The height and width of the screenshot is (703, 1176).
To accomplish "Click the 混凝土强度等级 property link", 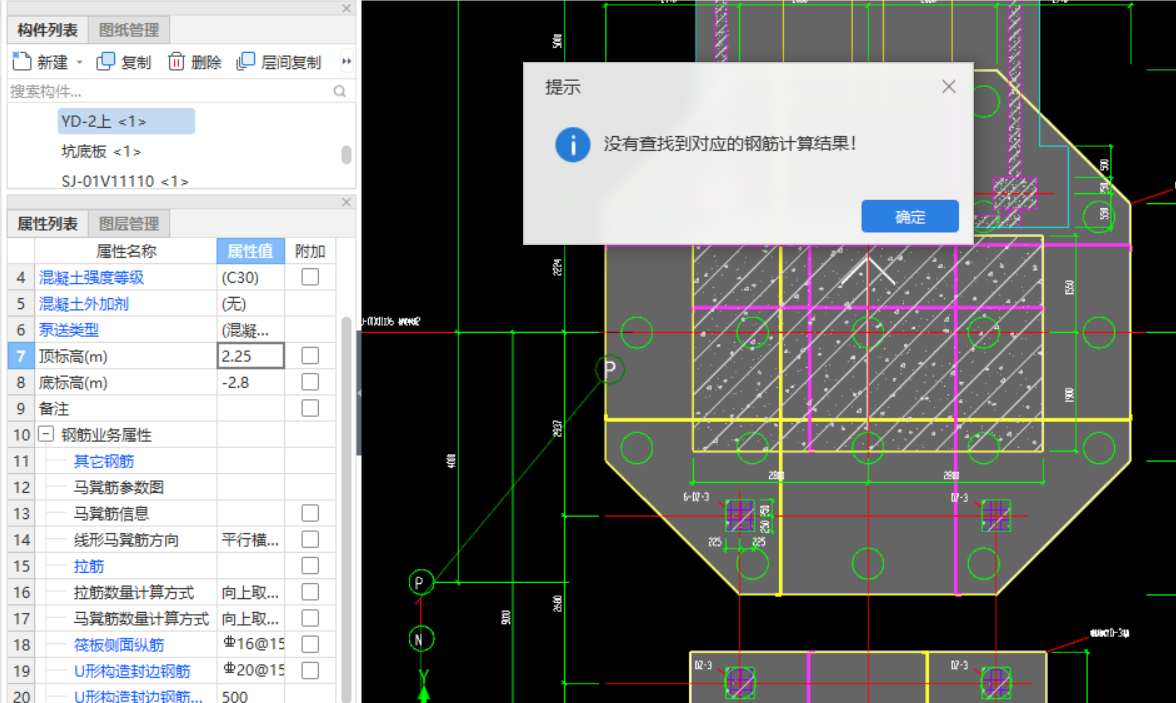I will 92,278.
